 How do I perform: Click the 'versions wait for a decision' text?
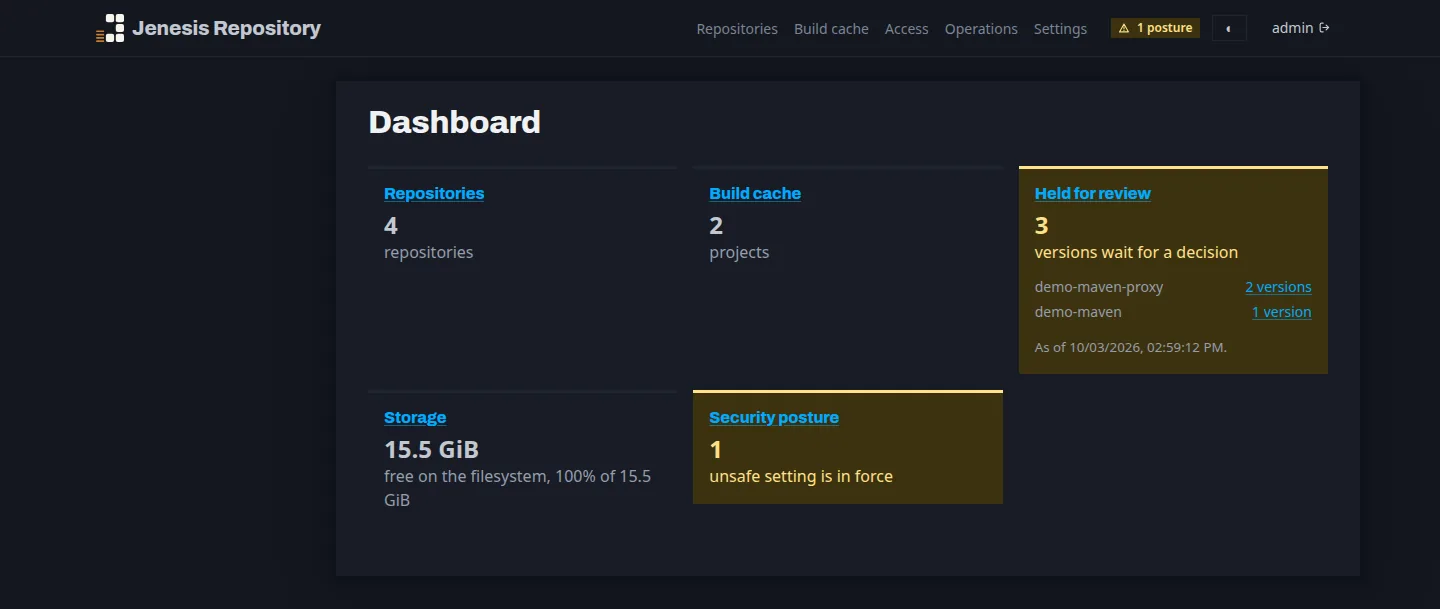click(1136, 252)
